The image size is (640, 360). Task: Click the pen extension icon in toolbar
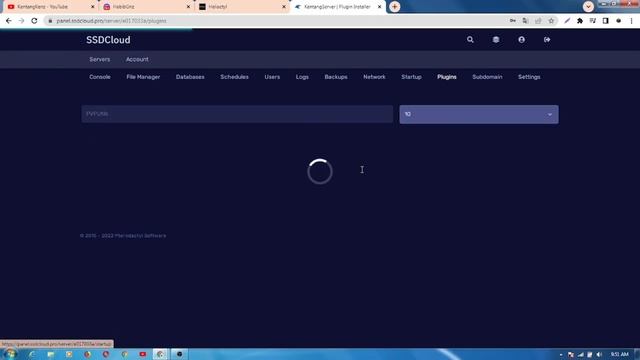(567, 21)
